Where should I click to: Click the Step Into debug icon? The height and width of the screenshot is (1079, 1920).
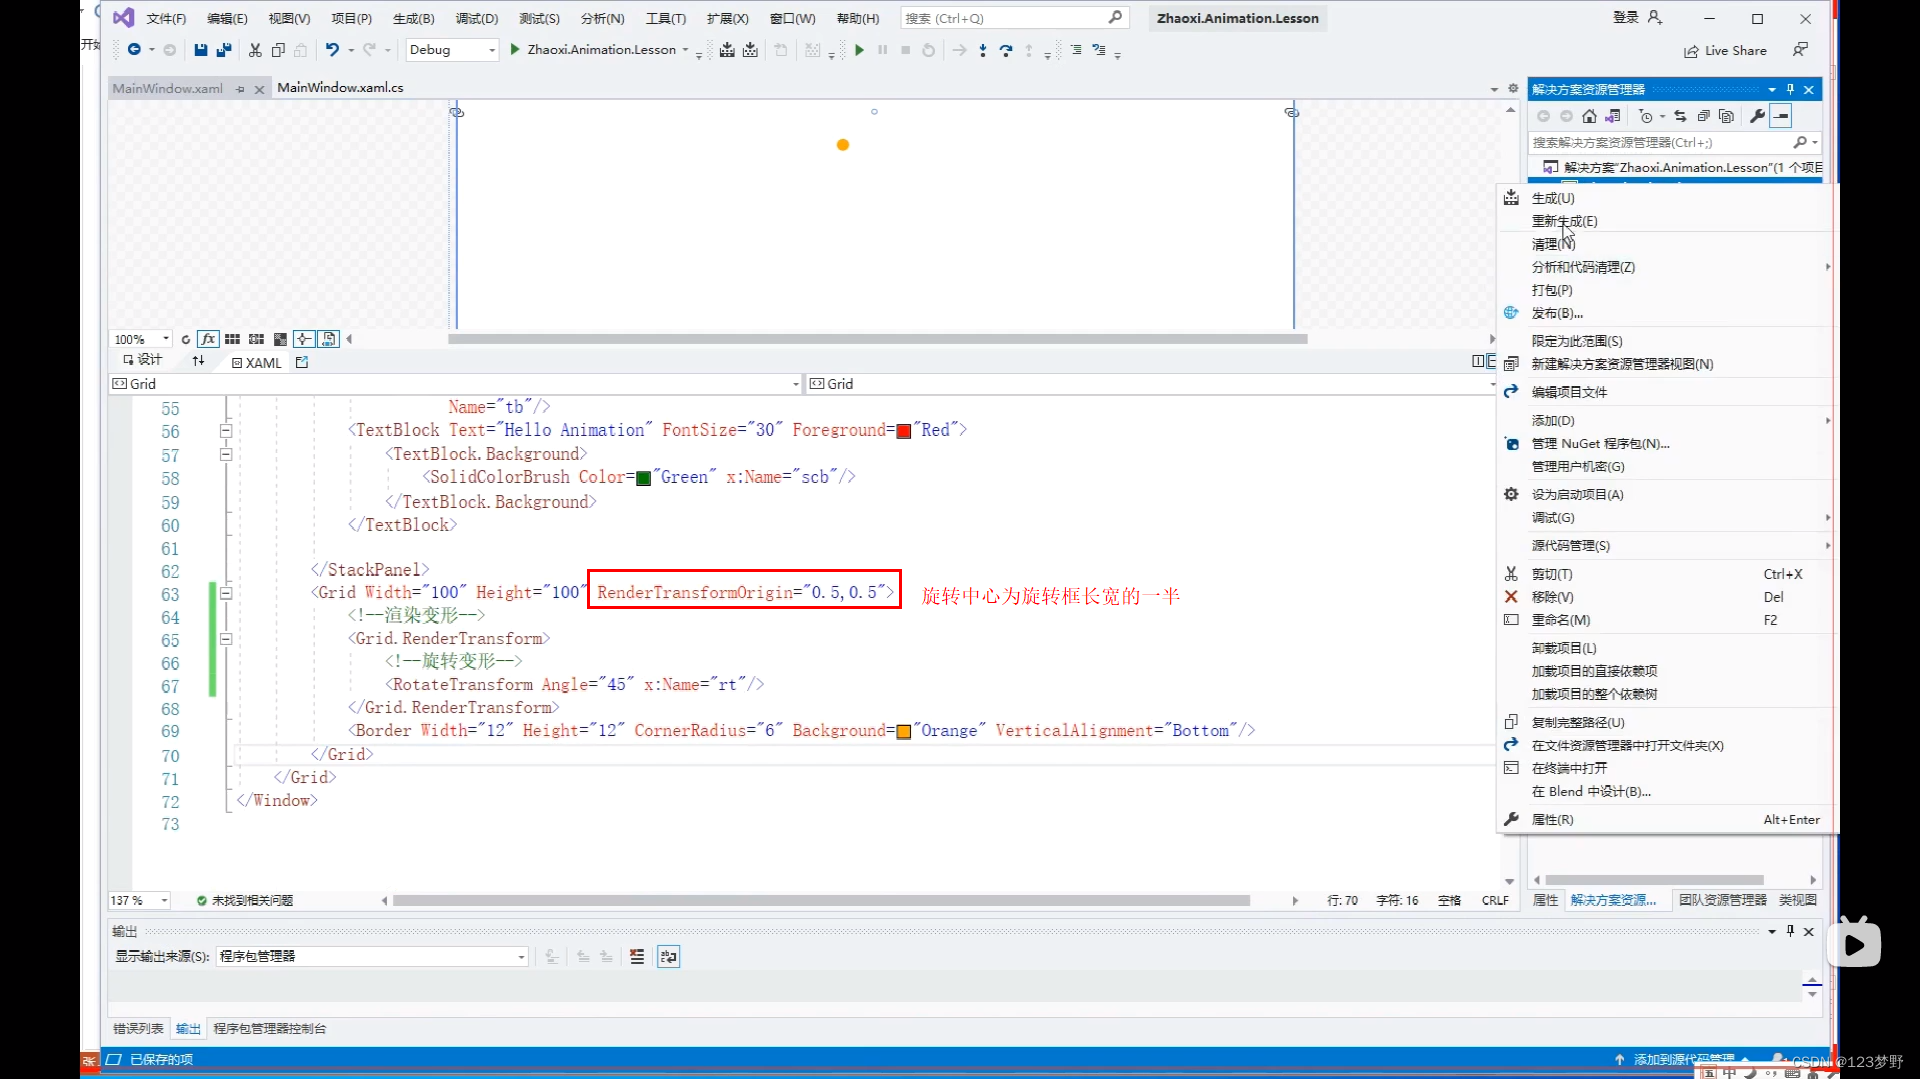coord(983,50)
